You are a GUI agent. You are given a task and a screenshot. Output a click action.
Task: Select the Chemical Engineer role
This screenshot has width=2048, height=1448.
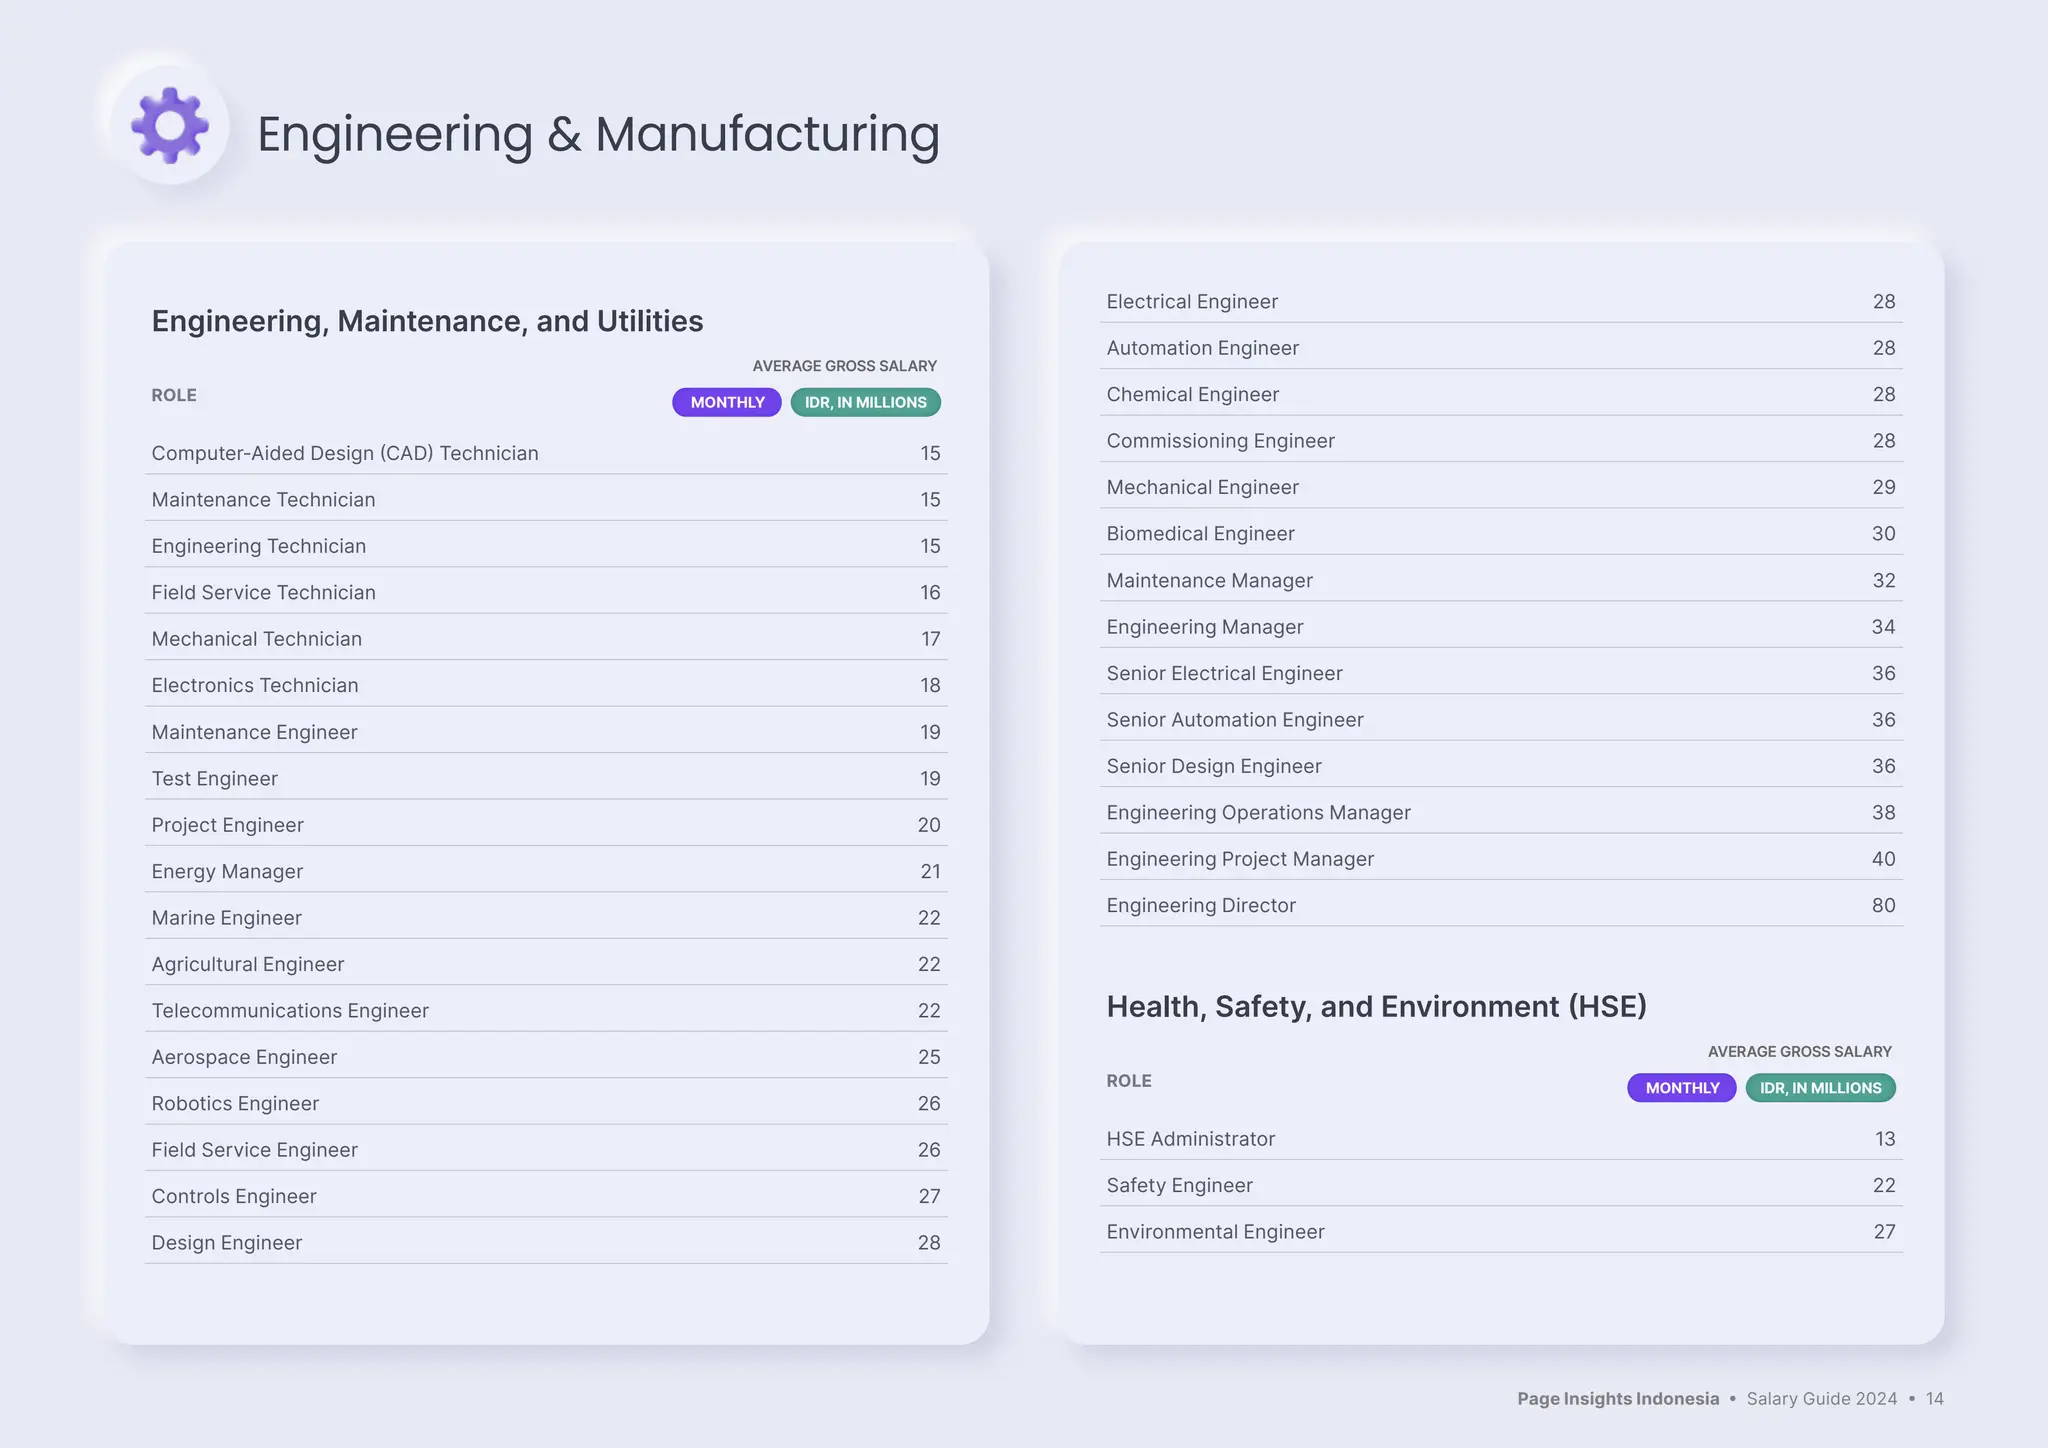(1193, 395)
